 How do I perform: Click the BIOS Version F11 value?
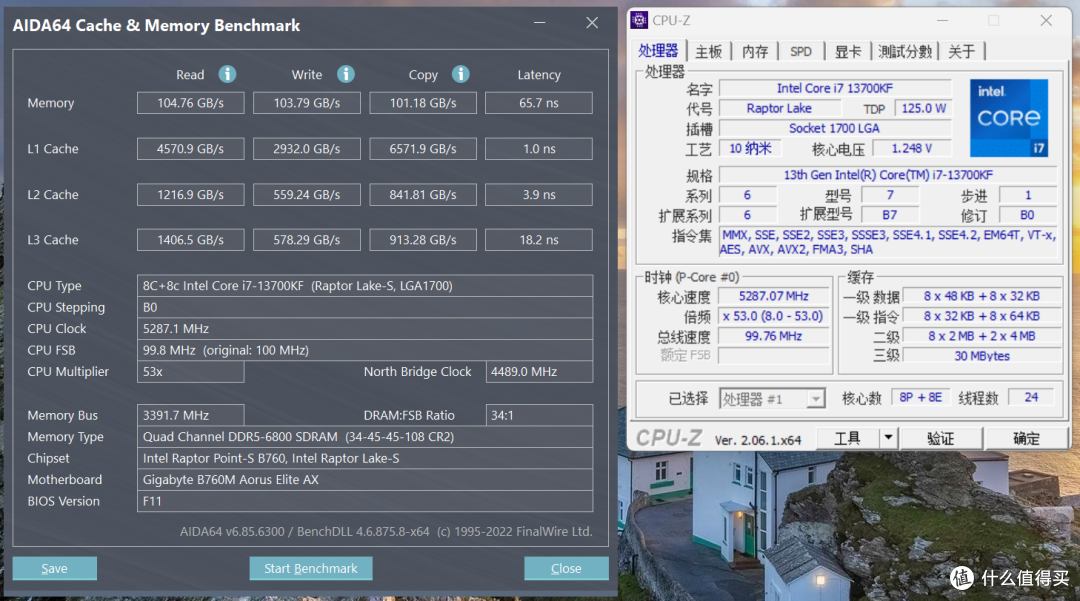[x=365, y=501]
